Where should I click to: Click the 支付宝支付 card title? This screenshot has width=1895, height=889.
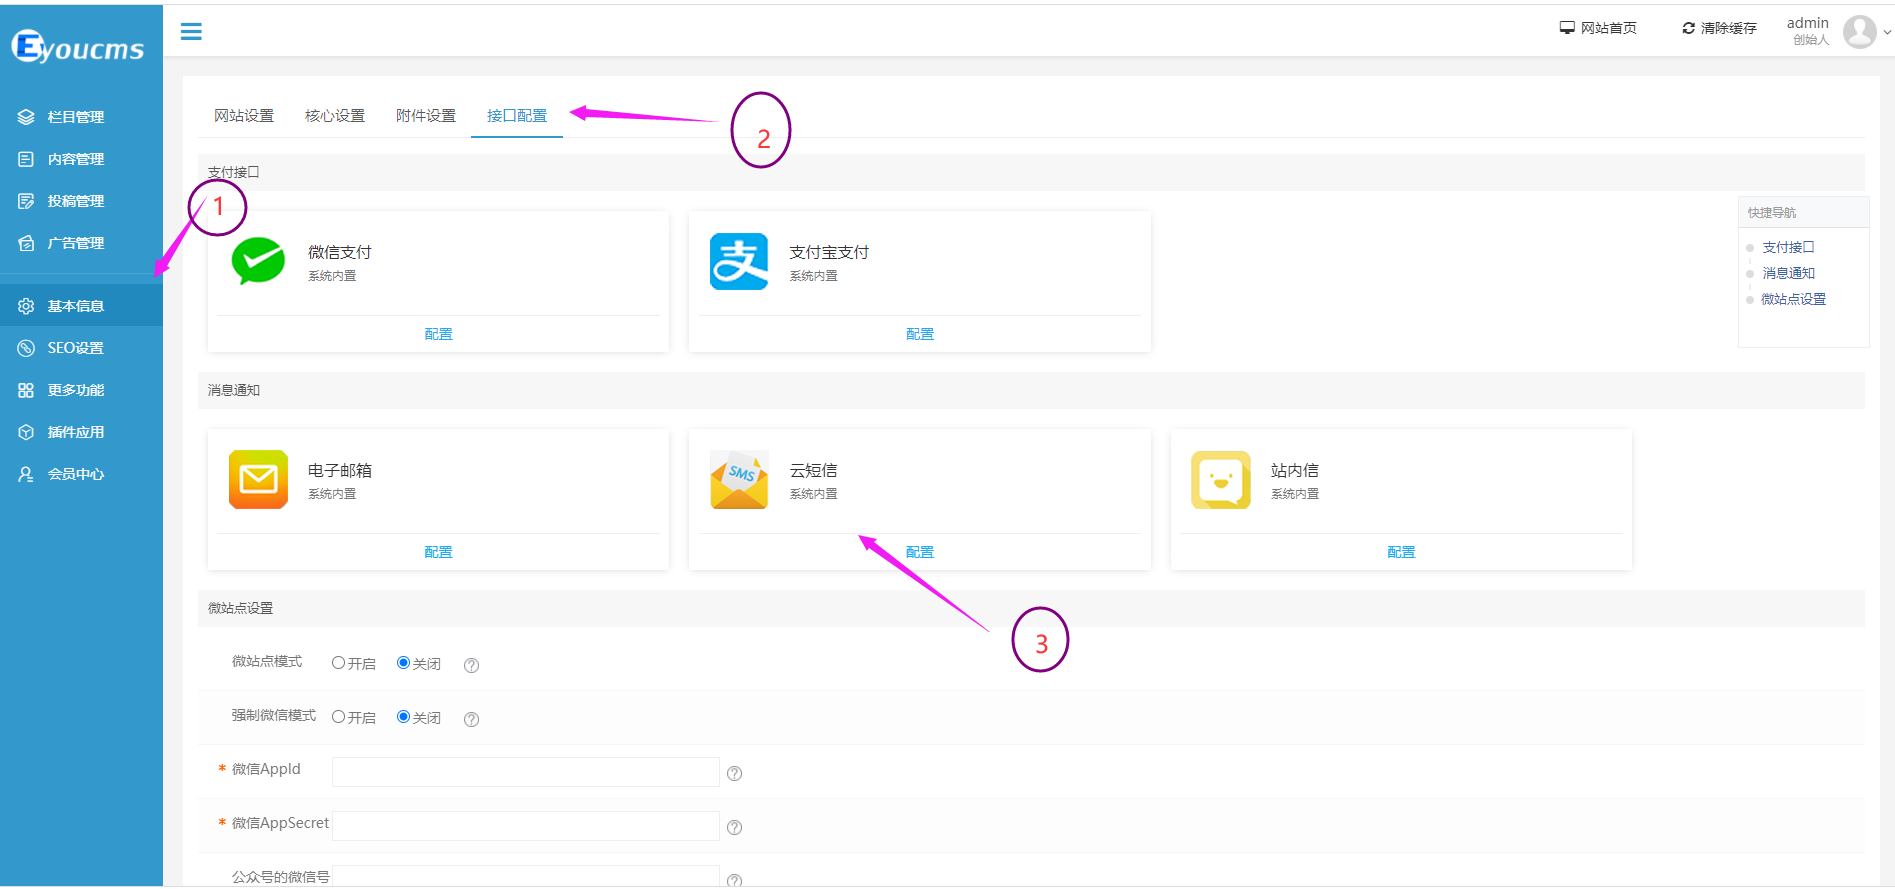[x=829, y=252]
